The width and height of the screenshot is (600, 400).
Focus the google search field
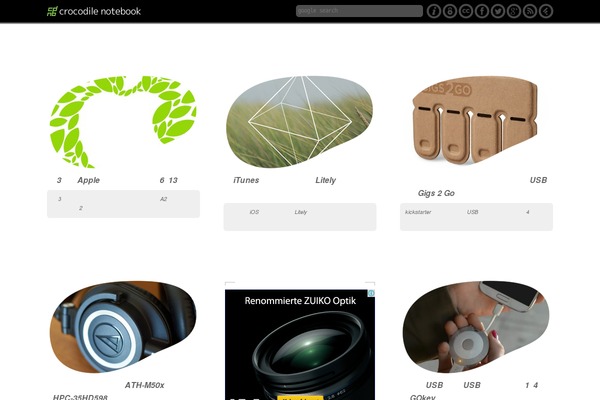click(x=359, y=11)
